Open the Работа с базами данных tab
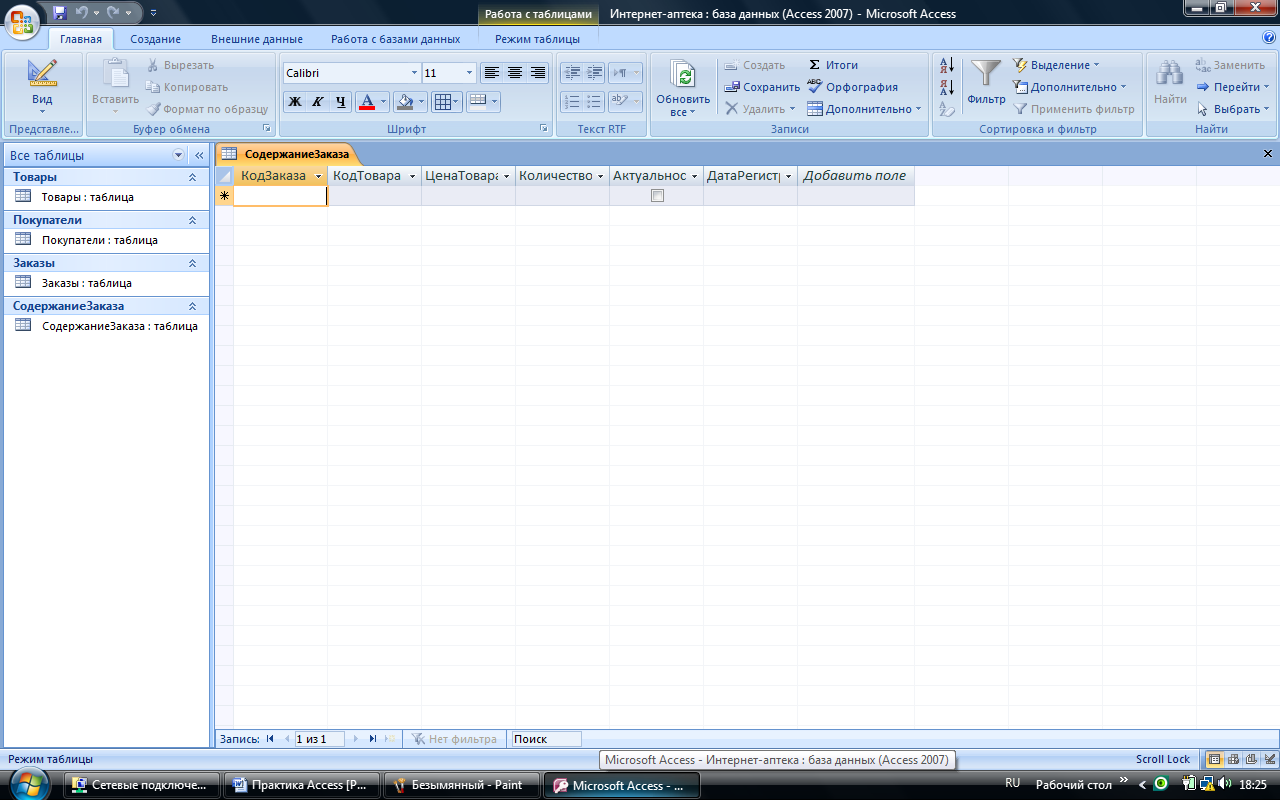This screenshot has width=1280, height=800. pos(396,39)
